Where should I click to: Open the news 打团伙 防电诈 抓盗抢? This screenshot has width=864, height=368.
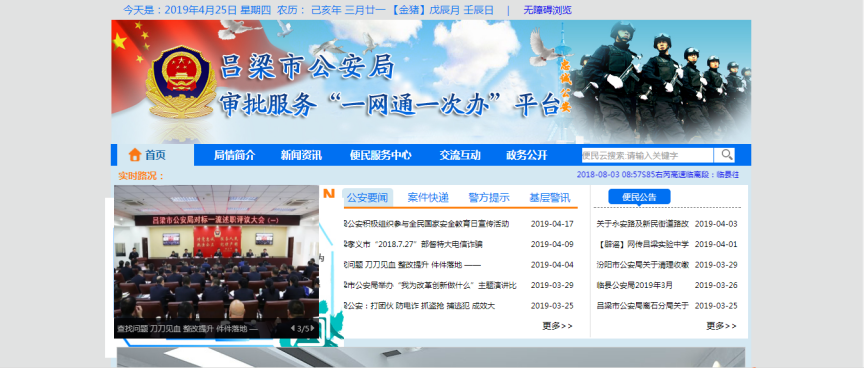(419, 306)
